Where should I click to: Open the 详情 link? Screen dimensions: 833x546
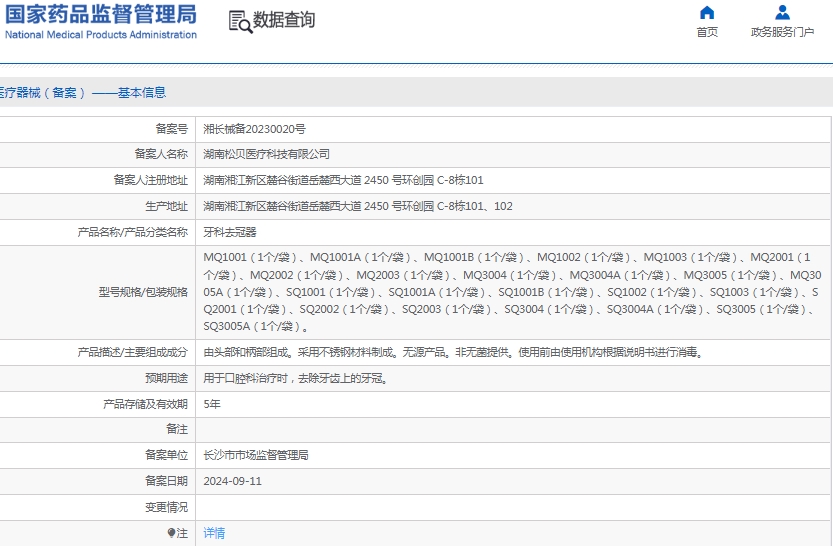tap(214, 533)
